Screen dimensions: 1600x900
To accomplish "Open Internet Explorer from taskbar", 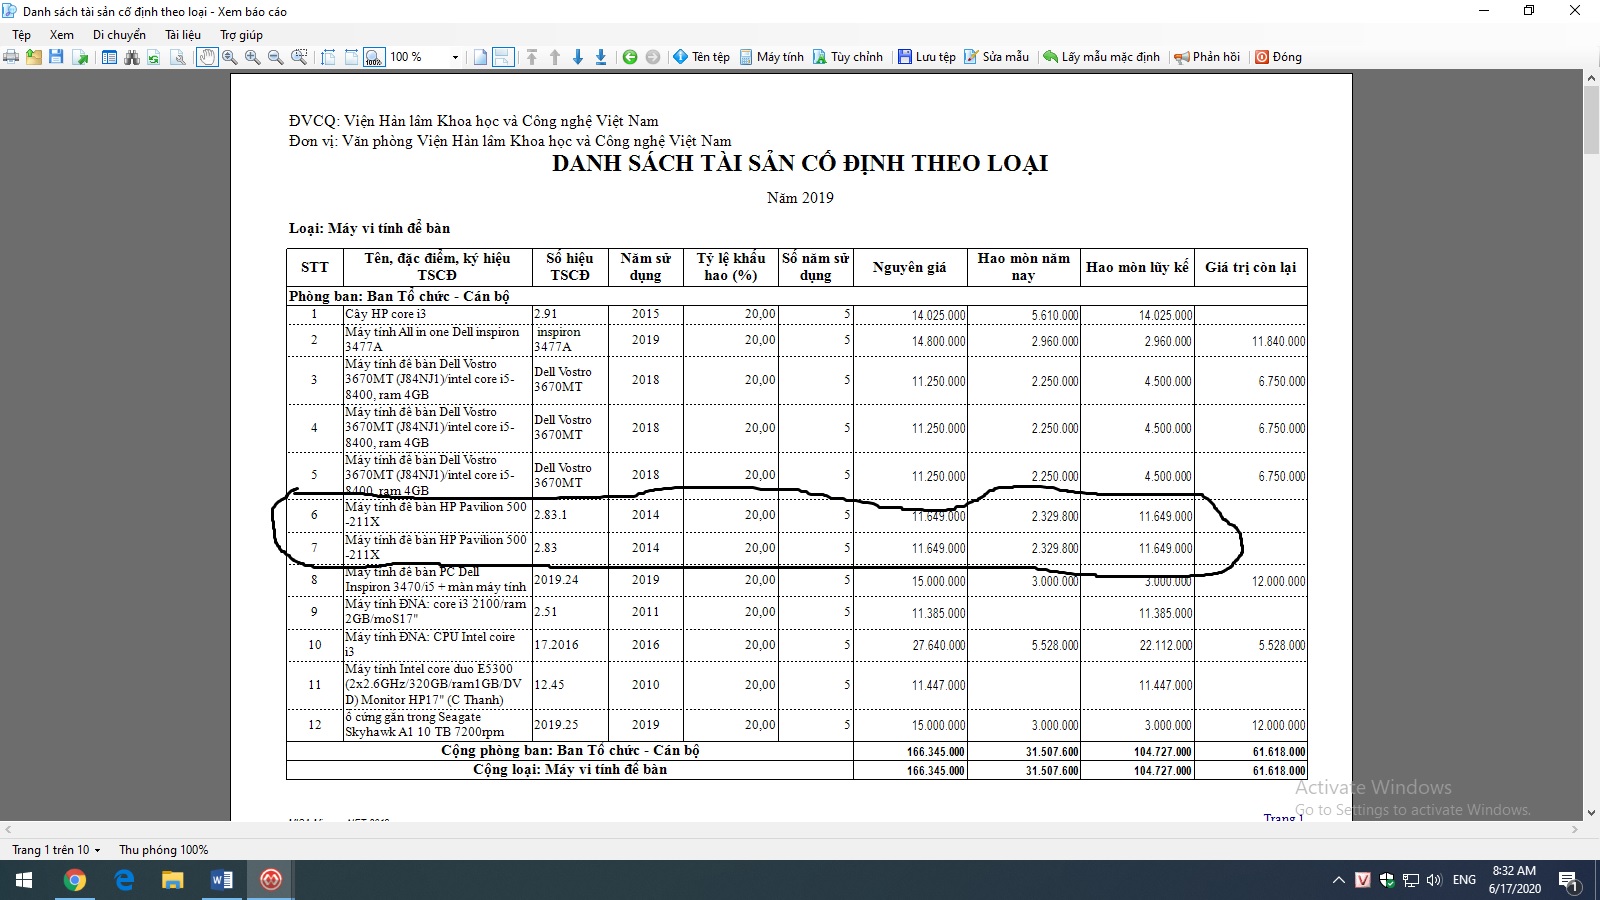I will point(124,880).
